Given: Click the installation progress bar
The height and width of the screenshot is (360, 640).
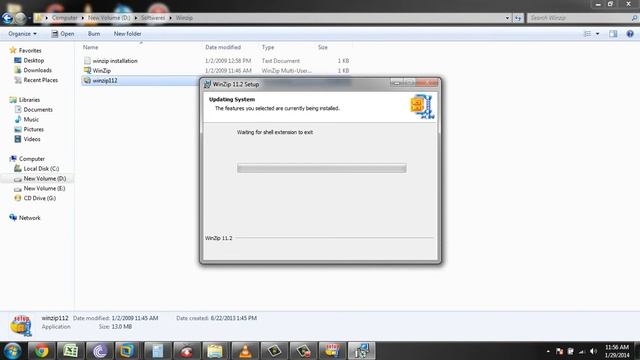Looking at the screenshot, I should pyautogui.click(x=322, y=168).
